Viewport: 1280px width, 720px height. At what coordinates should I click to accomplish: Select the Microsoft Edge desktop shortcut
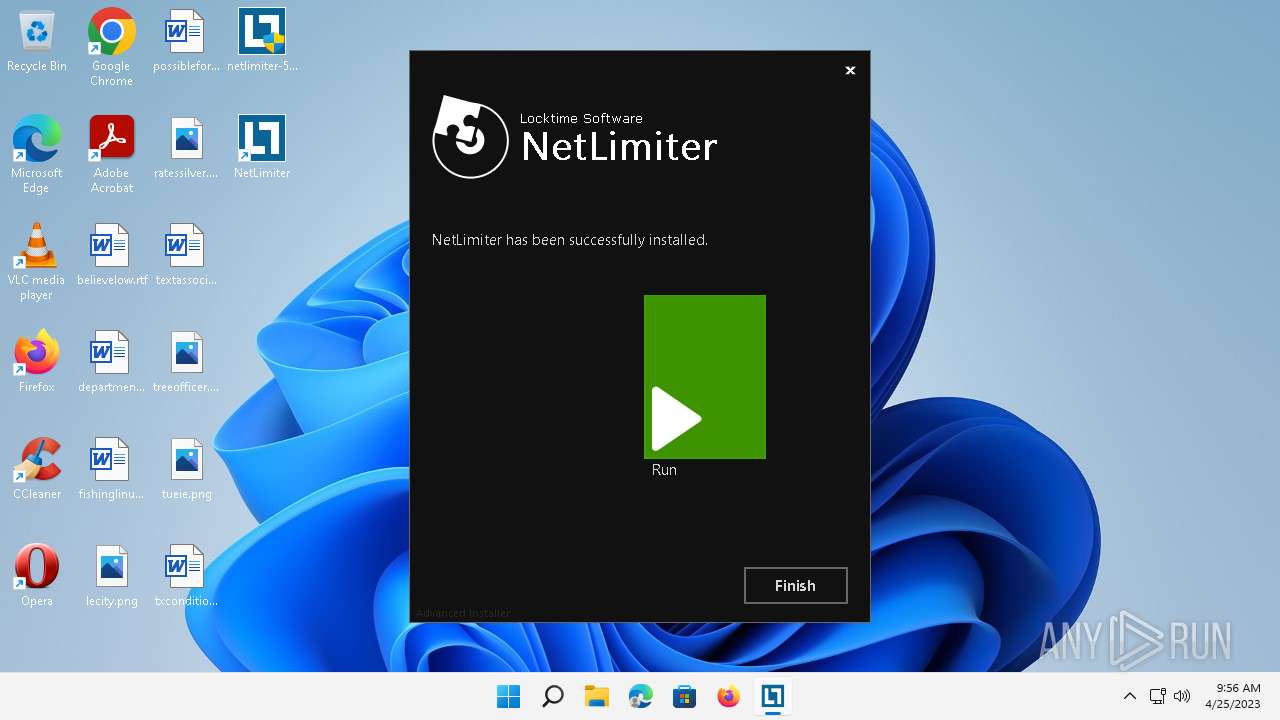[37, 154]
